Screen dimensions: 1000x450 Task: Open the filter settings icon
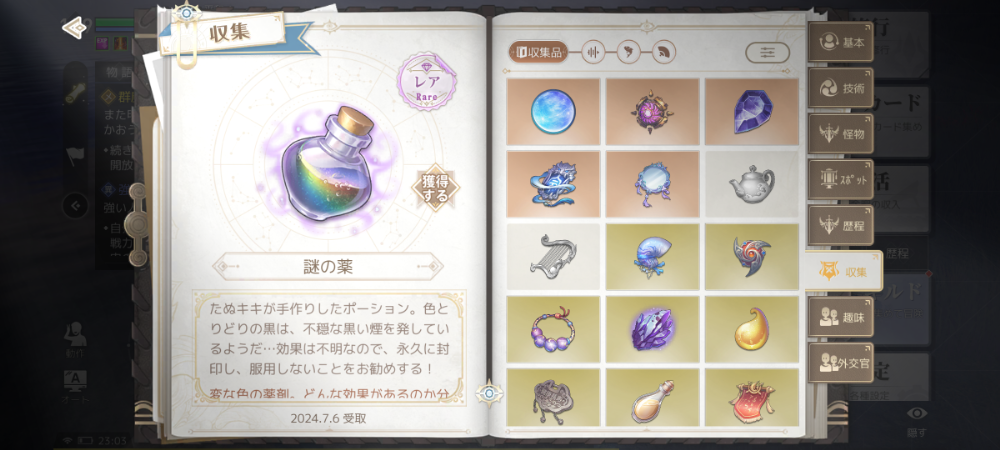click(x=767, y=52)
